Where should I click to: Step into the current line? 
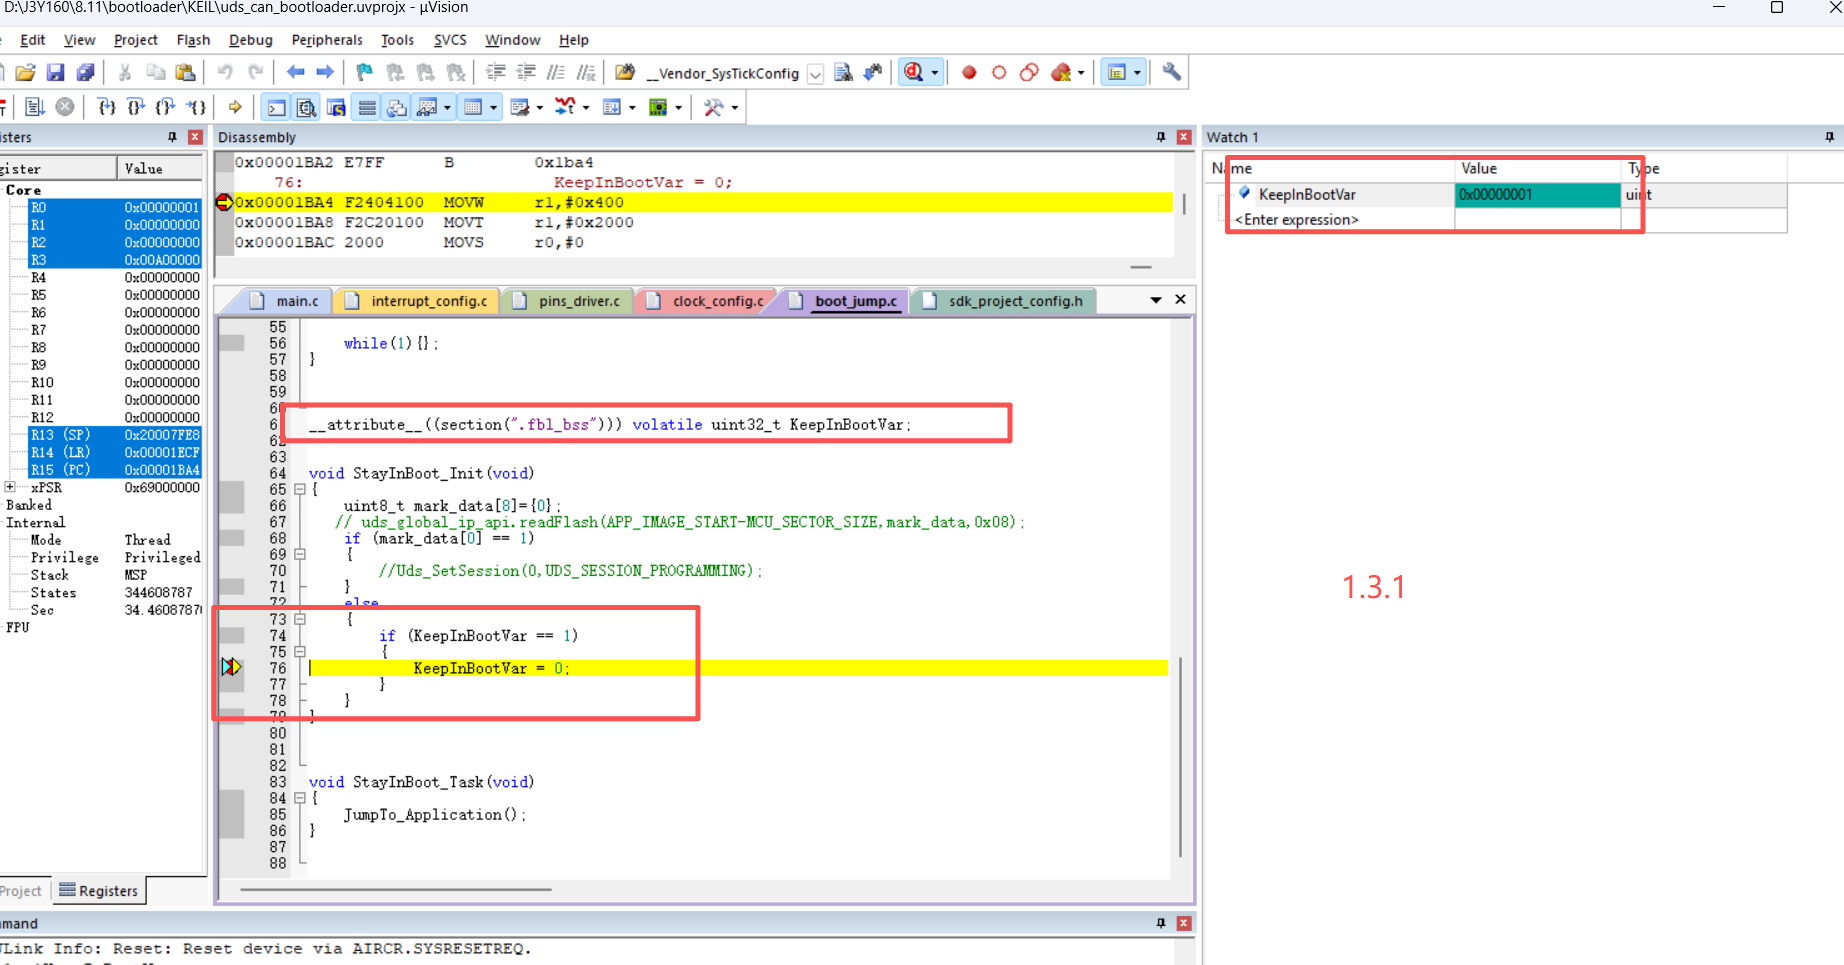point(106,107)
